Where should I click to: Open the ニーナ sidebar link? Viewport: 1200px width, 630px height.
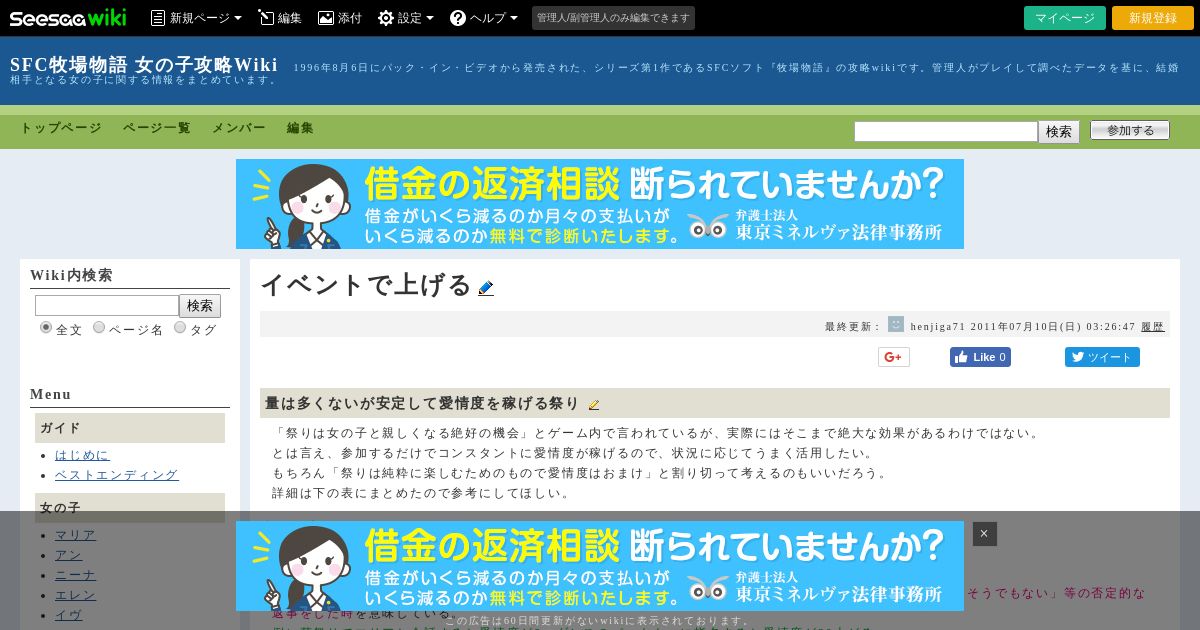[x=76, y=575]
